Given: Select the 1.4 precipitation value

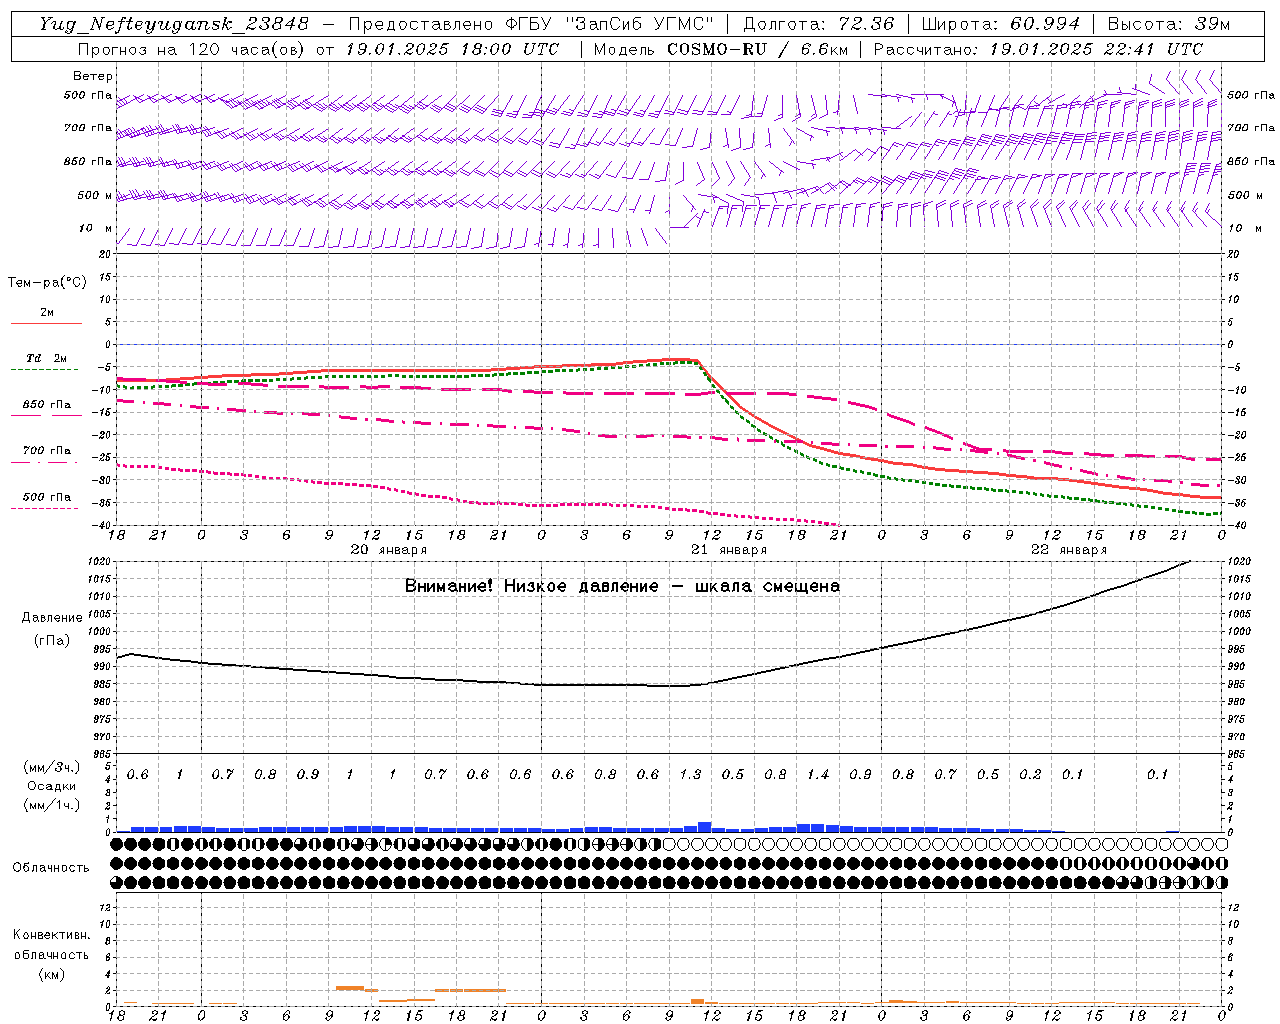Looking at the screenshot, I should 818,775.
